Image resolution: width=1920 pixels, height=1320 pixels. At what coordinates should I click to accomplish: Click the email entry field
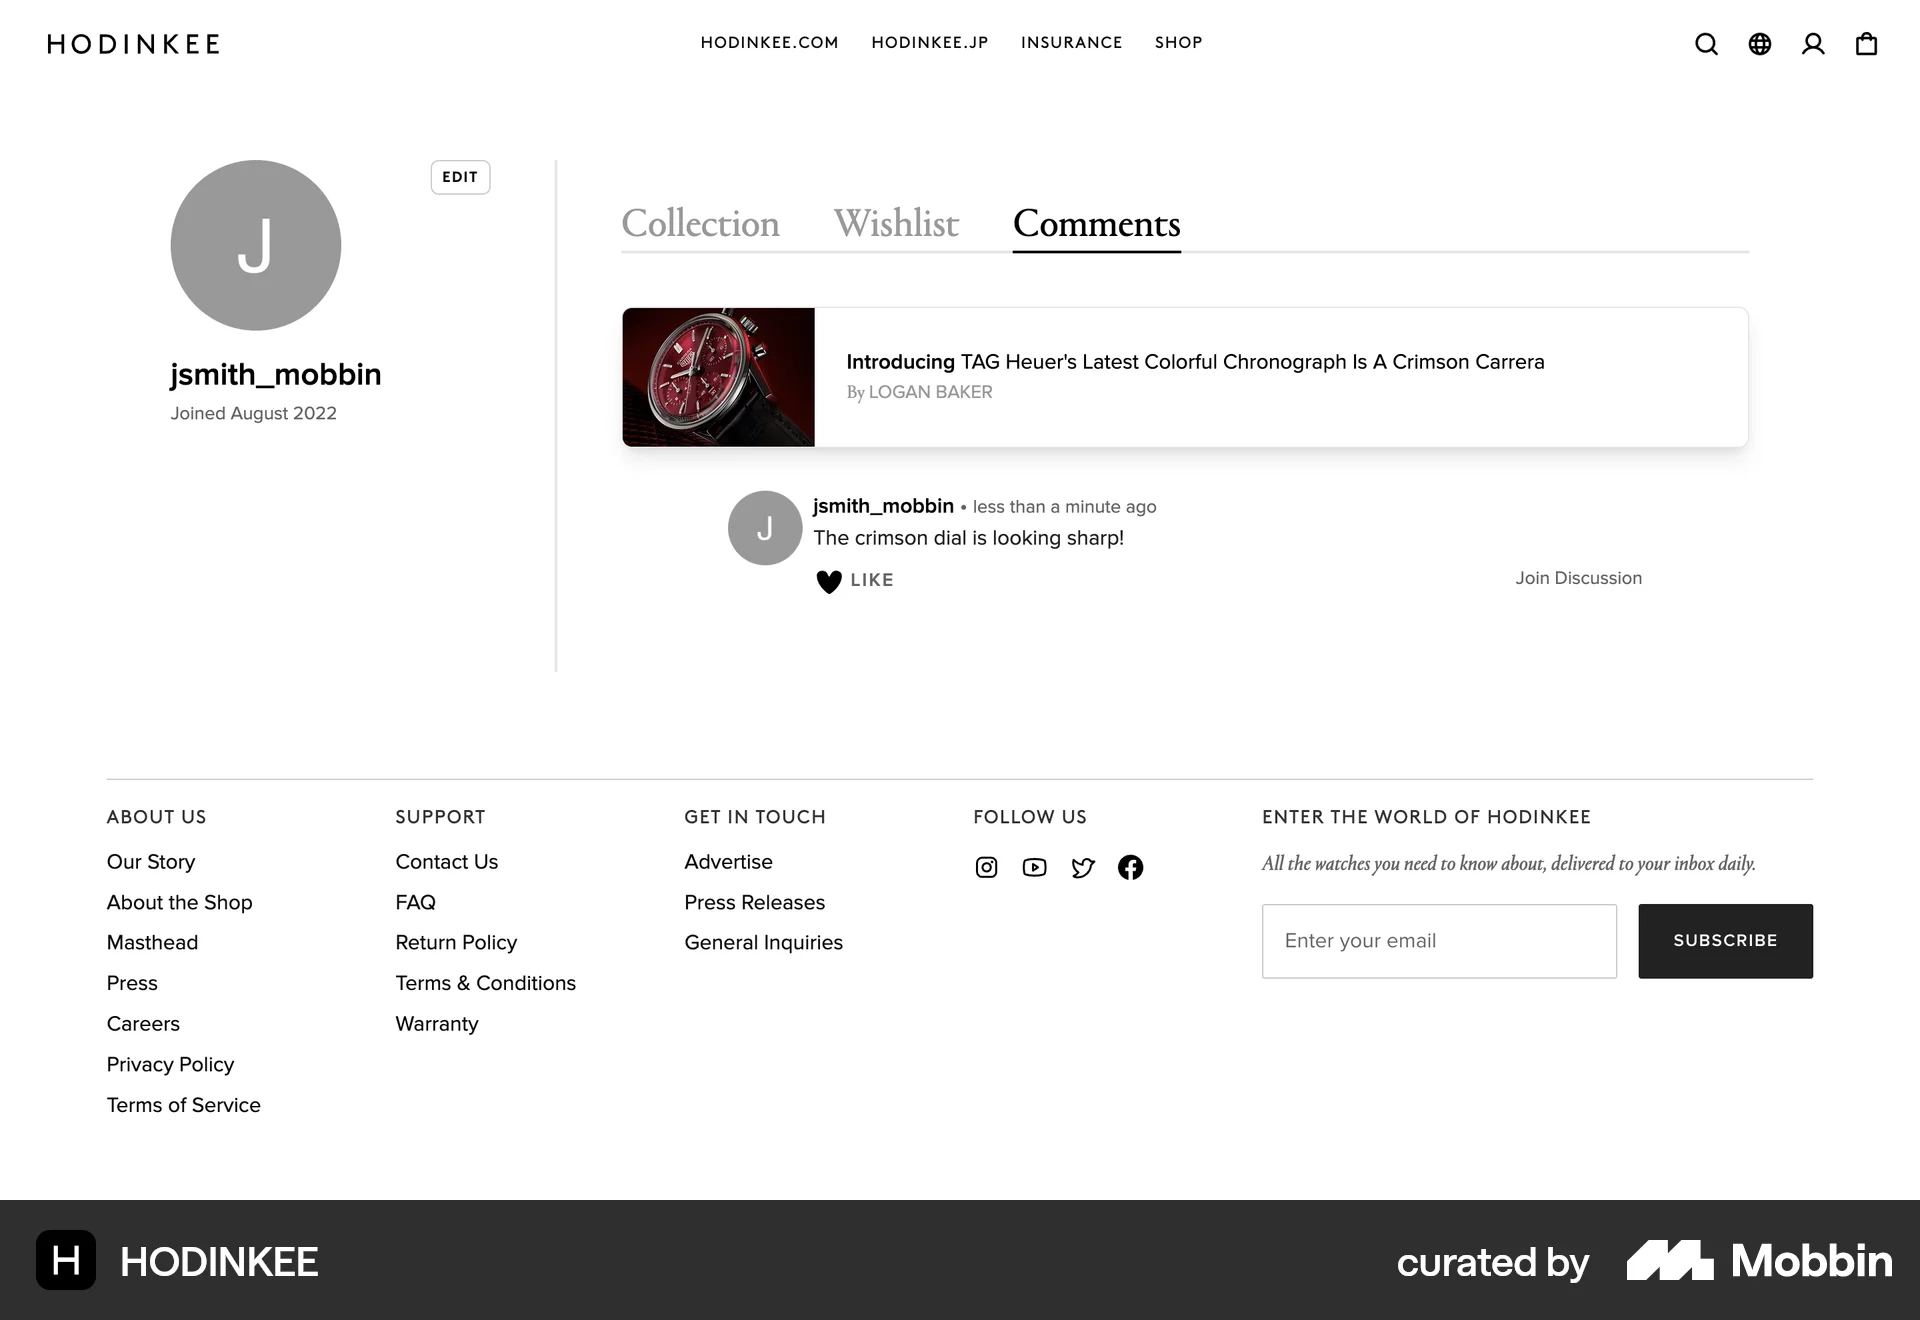click(1438, 941)
